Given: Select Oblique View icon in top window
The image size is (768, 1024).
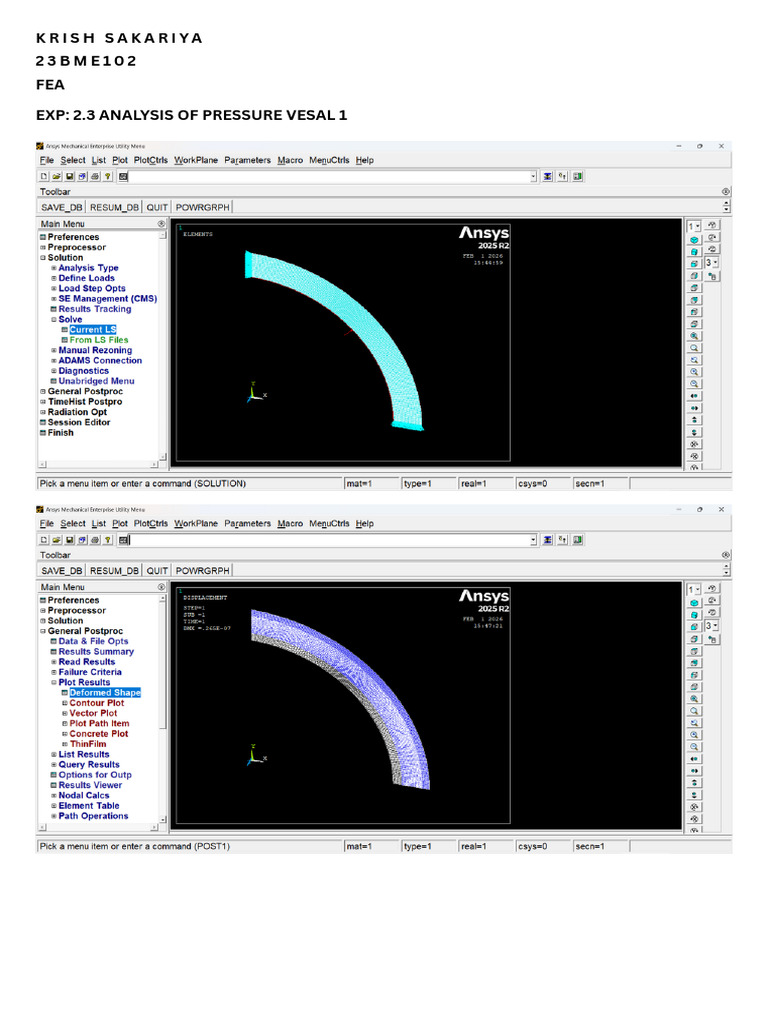Looking at the screenshot, I should click(694, 251).
